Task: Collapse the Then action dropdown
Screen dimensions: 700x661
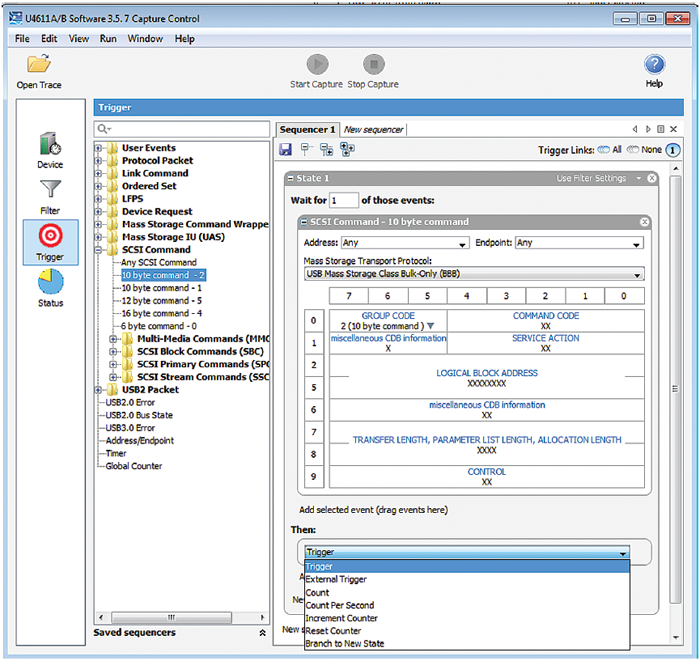Action: 622,553
